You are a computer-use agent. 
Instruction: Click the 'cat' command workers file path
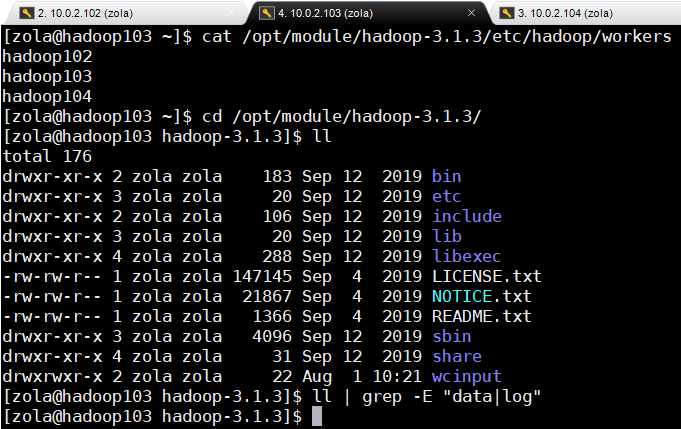coord(457,36)
